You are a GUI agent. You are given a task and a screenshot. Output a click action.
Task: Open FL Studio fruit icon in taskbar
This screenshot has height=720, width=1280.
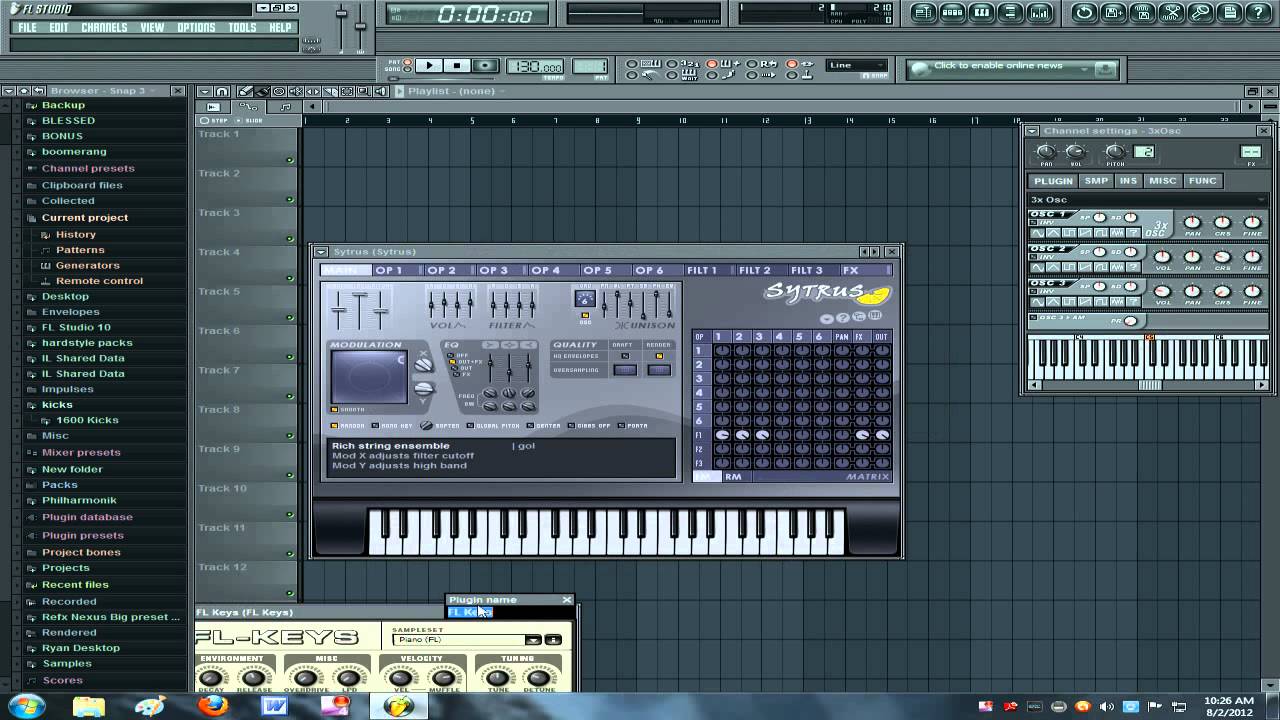pos(398,705)
